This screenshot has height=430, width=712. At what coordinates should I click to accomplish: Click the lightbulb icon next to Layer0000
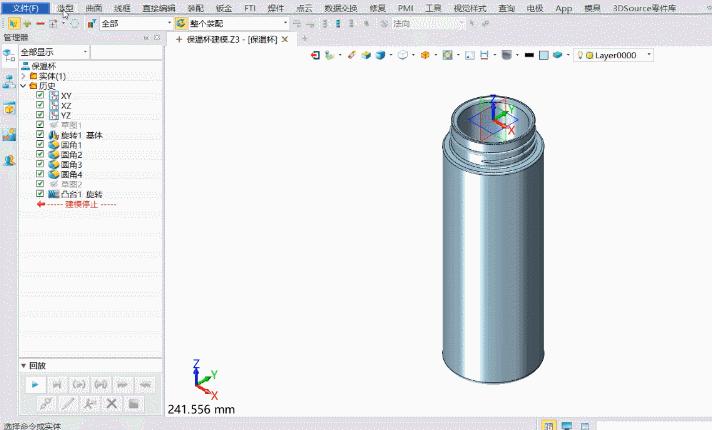pos(580,55)
